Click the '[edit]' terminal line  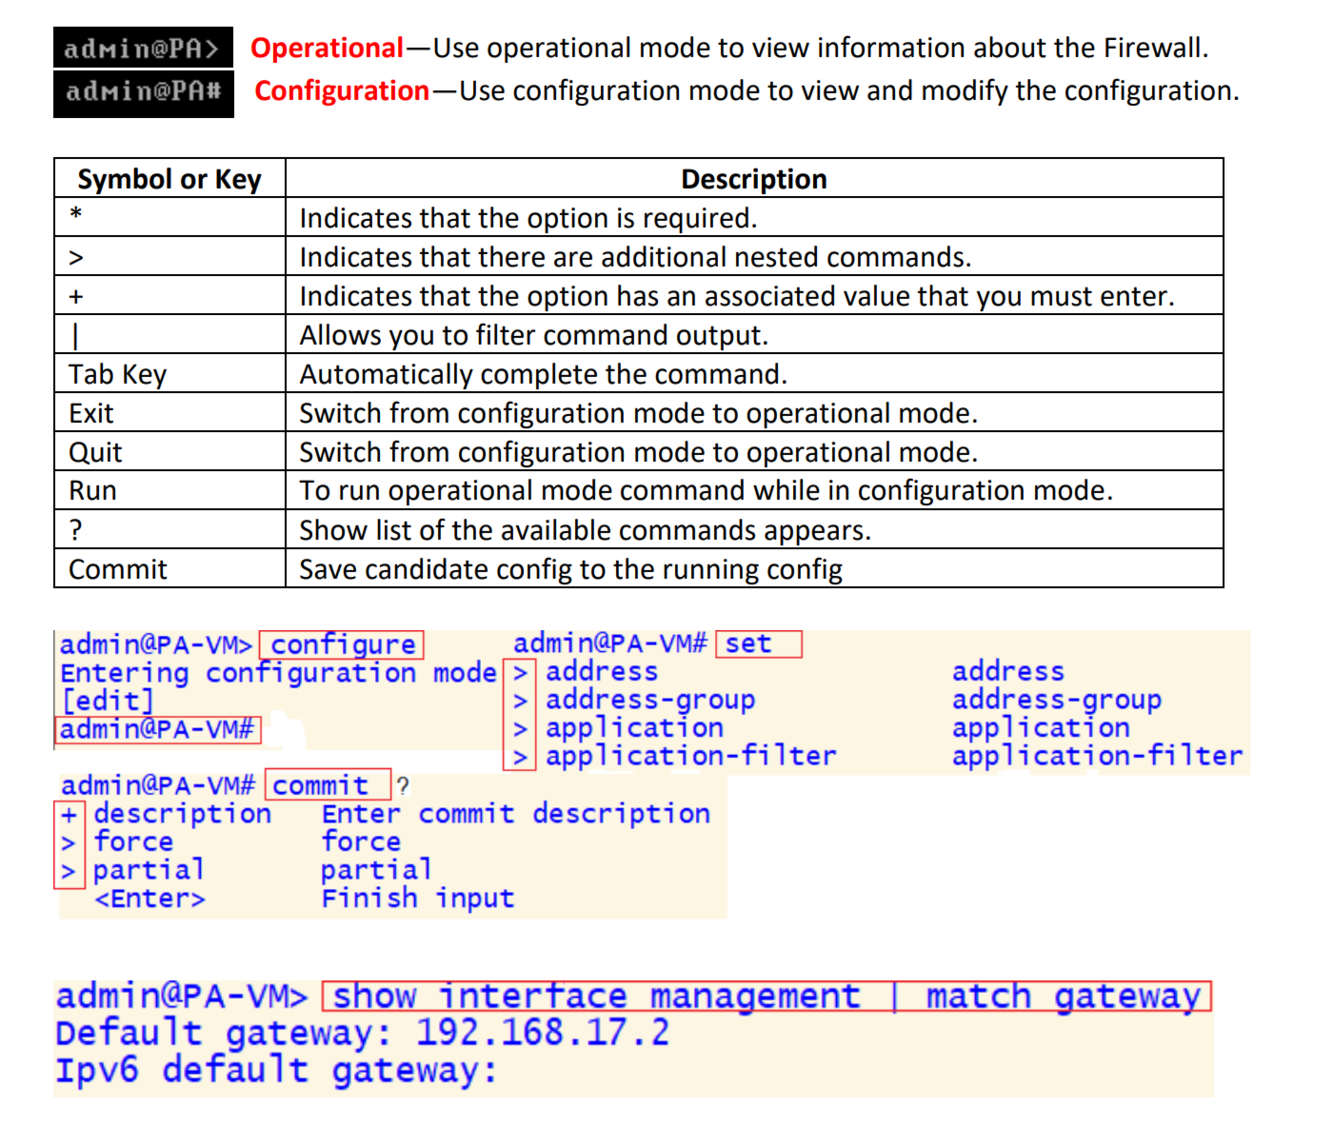click(108, 701)
